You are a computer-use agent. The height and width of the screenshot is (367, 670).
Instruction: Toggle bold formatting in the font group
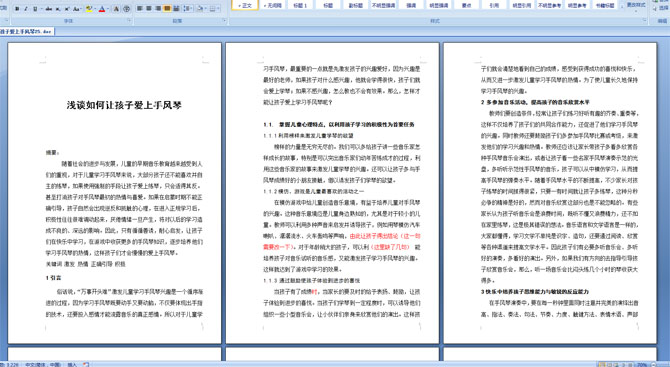click(x=17, y=9)
